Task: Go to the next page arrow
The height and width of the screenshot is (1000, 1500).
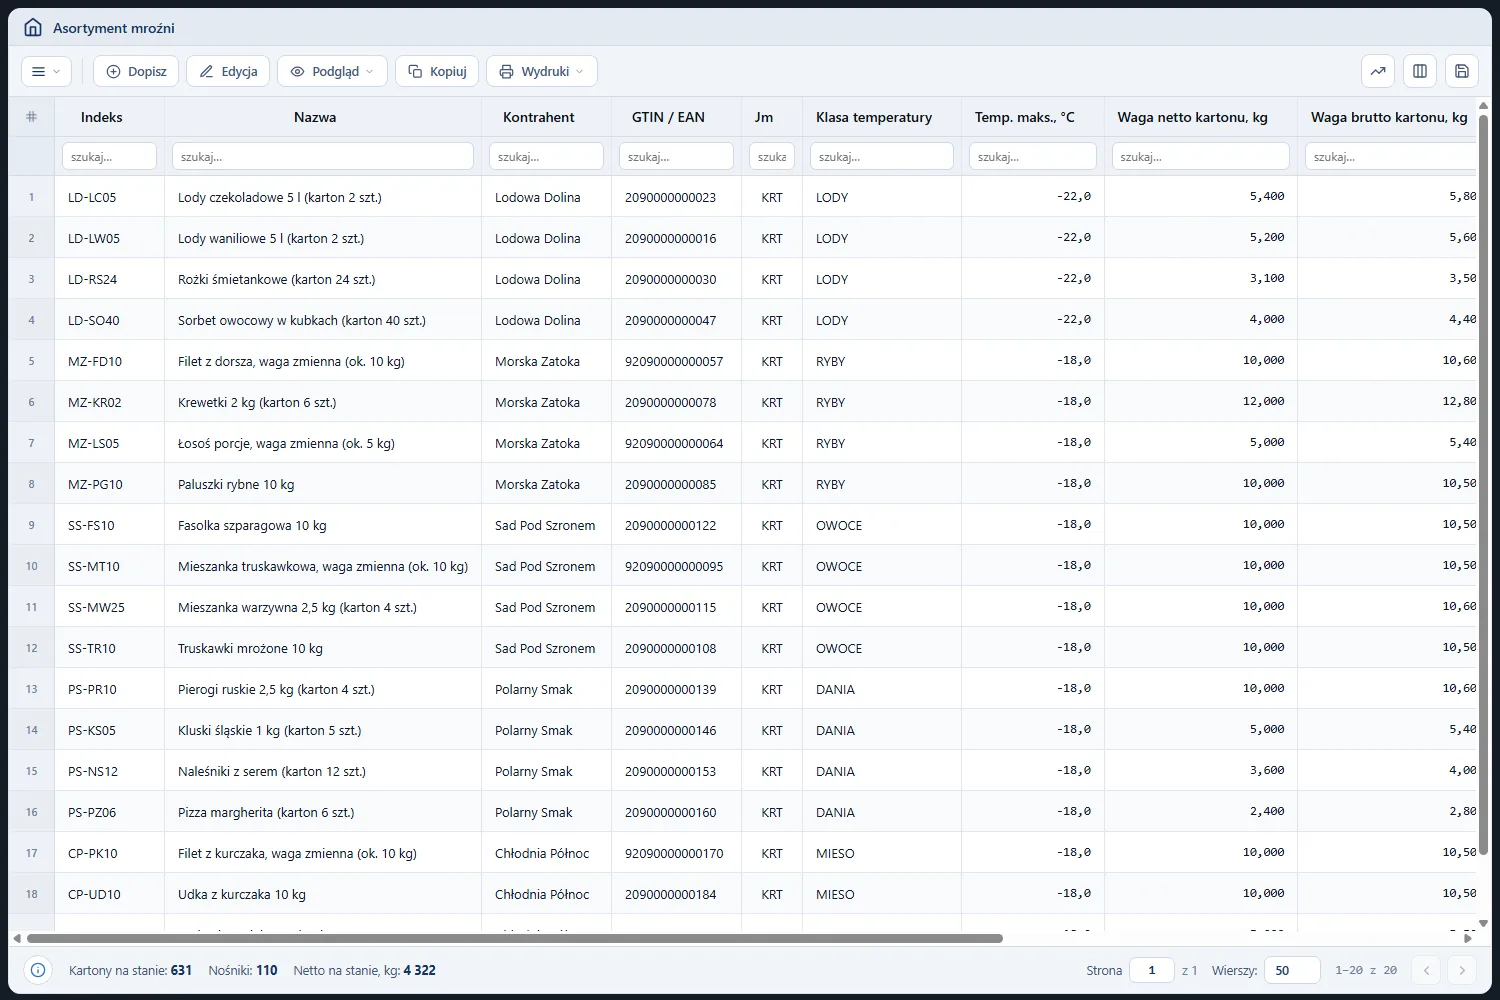Action: [x=1462, y=970]
